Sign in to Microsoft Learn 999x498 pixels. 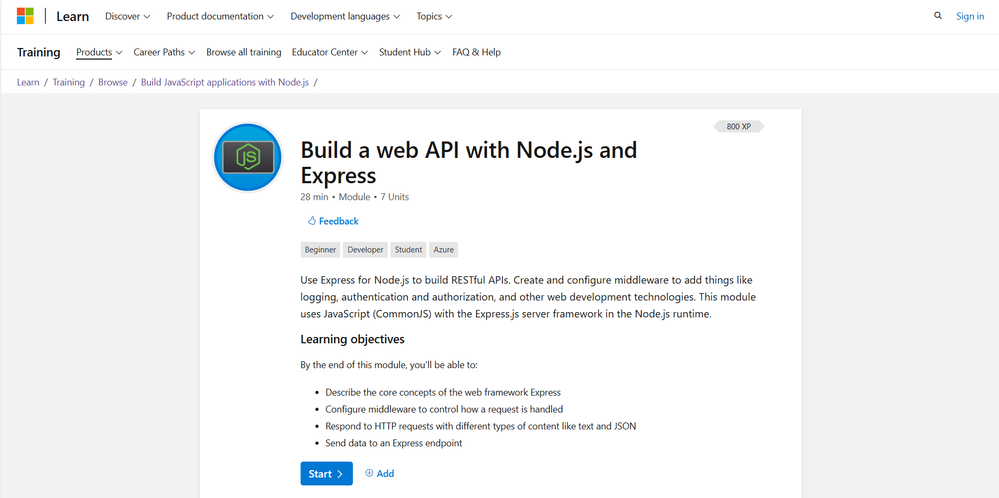pyautogui.click(x=970, y=17)
